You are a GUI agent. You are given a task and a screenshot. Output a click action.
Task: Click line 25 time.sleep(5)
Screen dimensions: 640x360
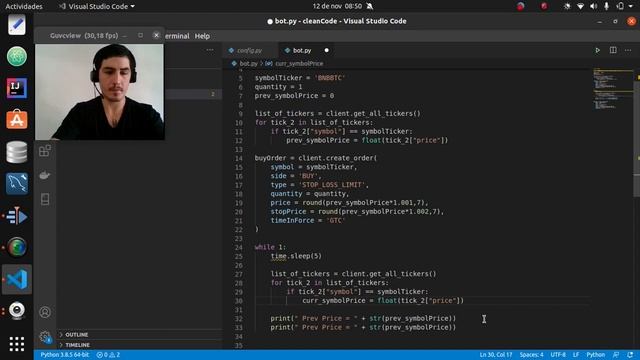point(296,256)
